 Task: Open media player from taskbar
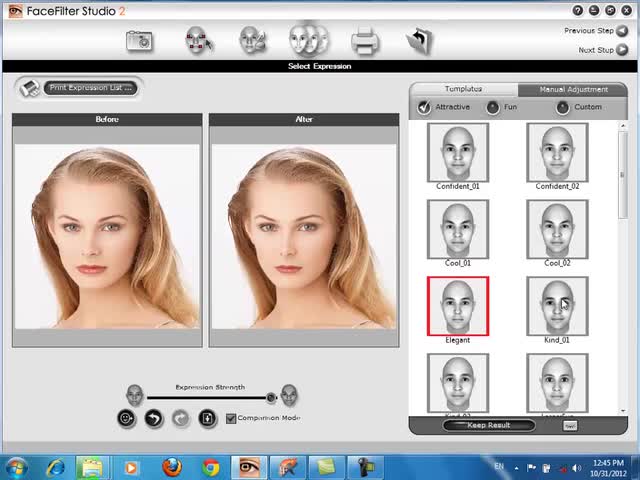click(131, 468)
